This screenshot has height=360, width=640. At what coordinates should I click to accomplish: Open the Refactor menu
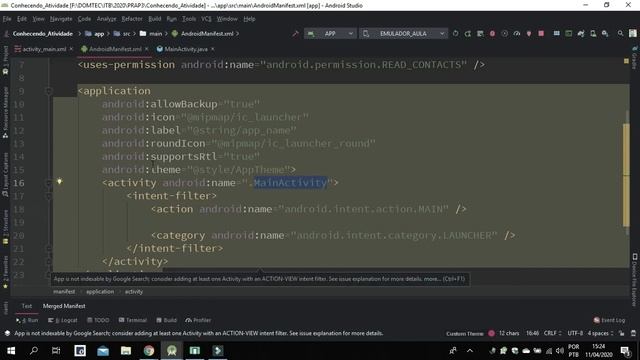click(132, 19)
